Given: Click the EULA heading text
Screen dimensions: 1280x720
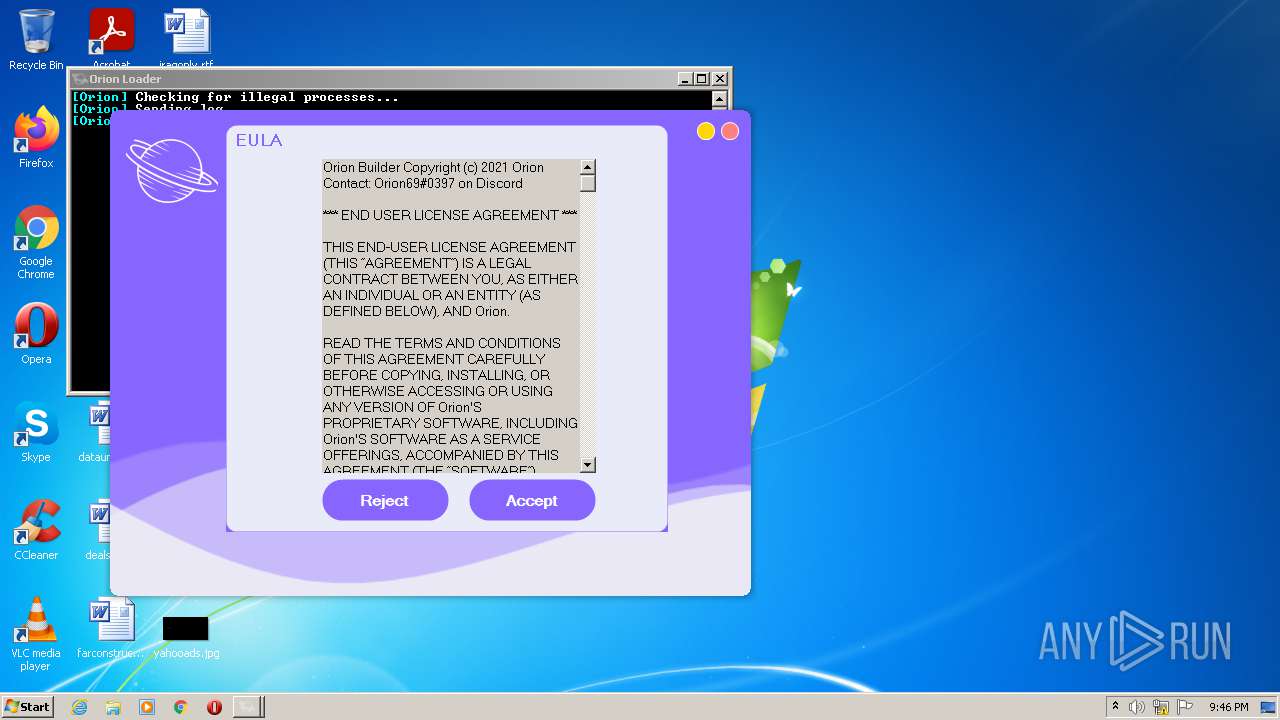Looking at the screenshot, I should pyautogui.click(x=259, y=140).
